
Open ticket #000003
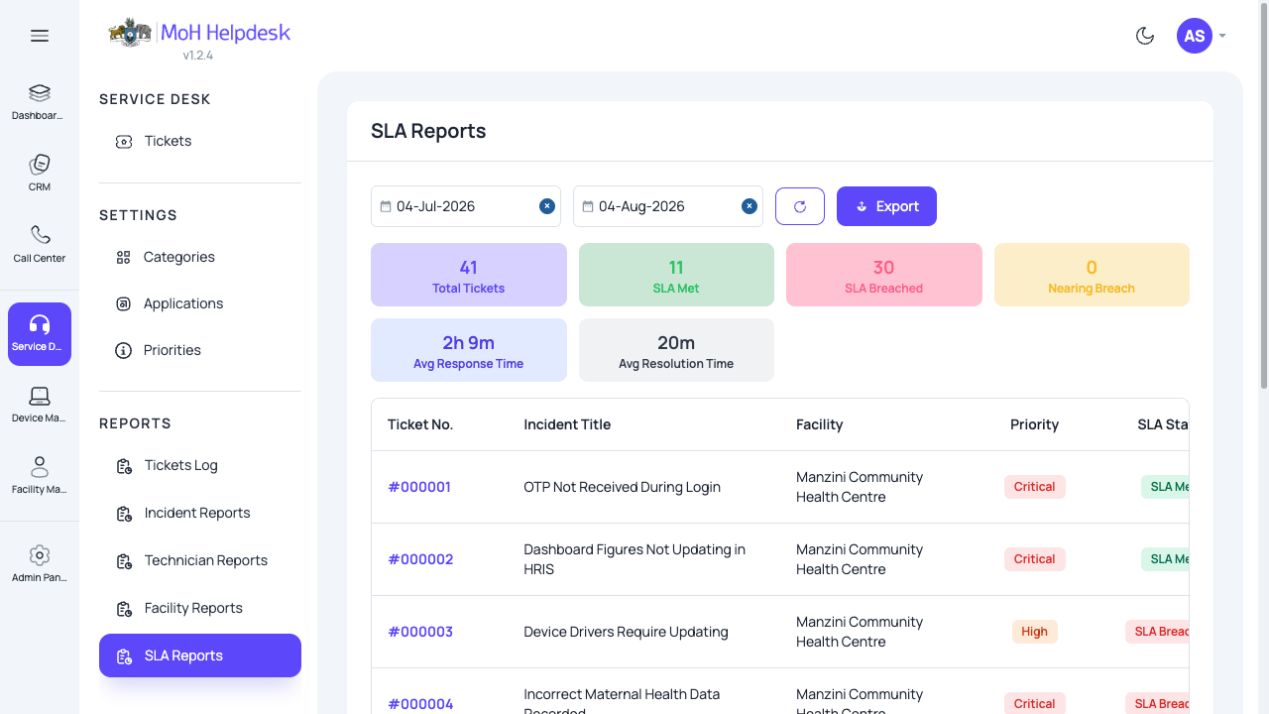tap(420, 632)
